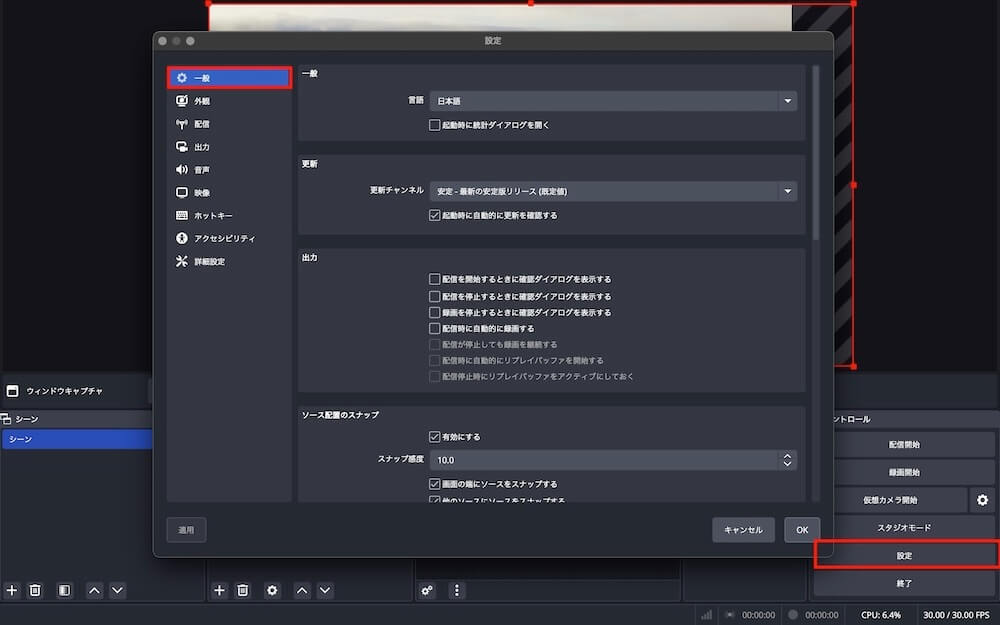Image resolution: width=1000 pixels, height=625 pixels.
Task: Move source up in the sources toolbar
Action: coord(302,591)
